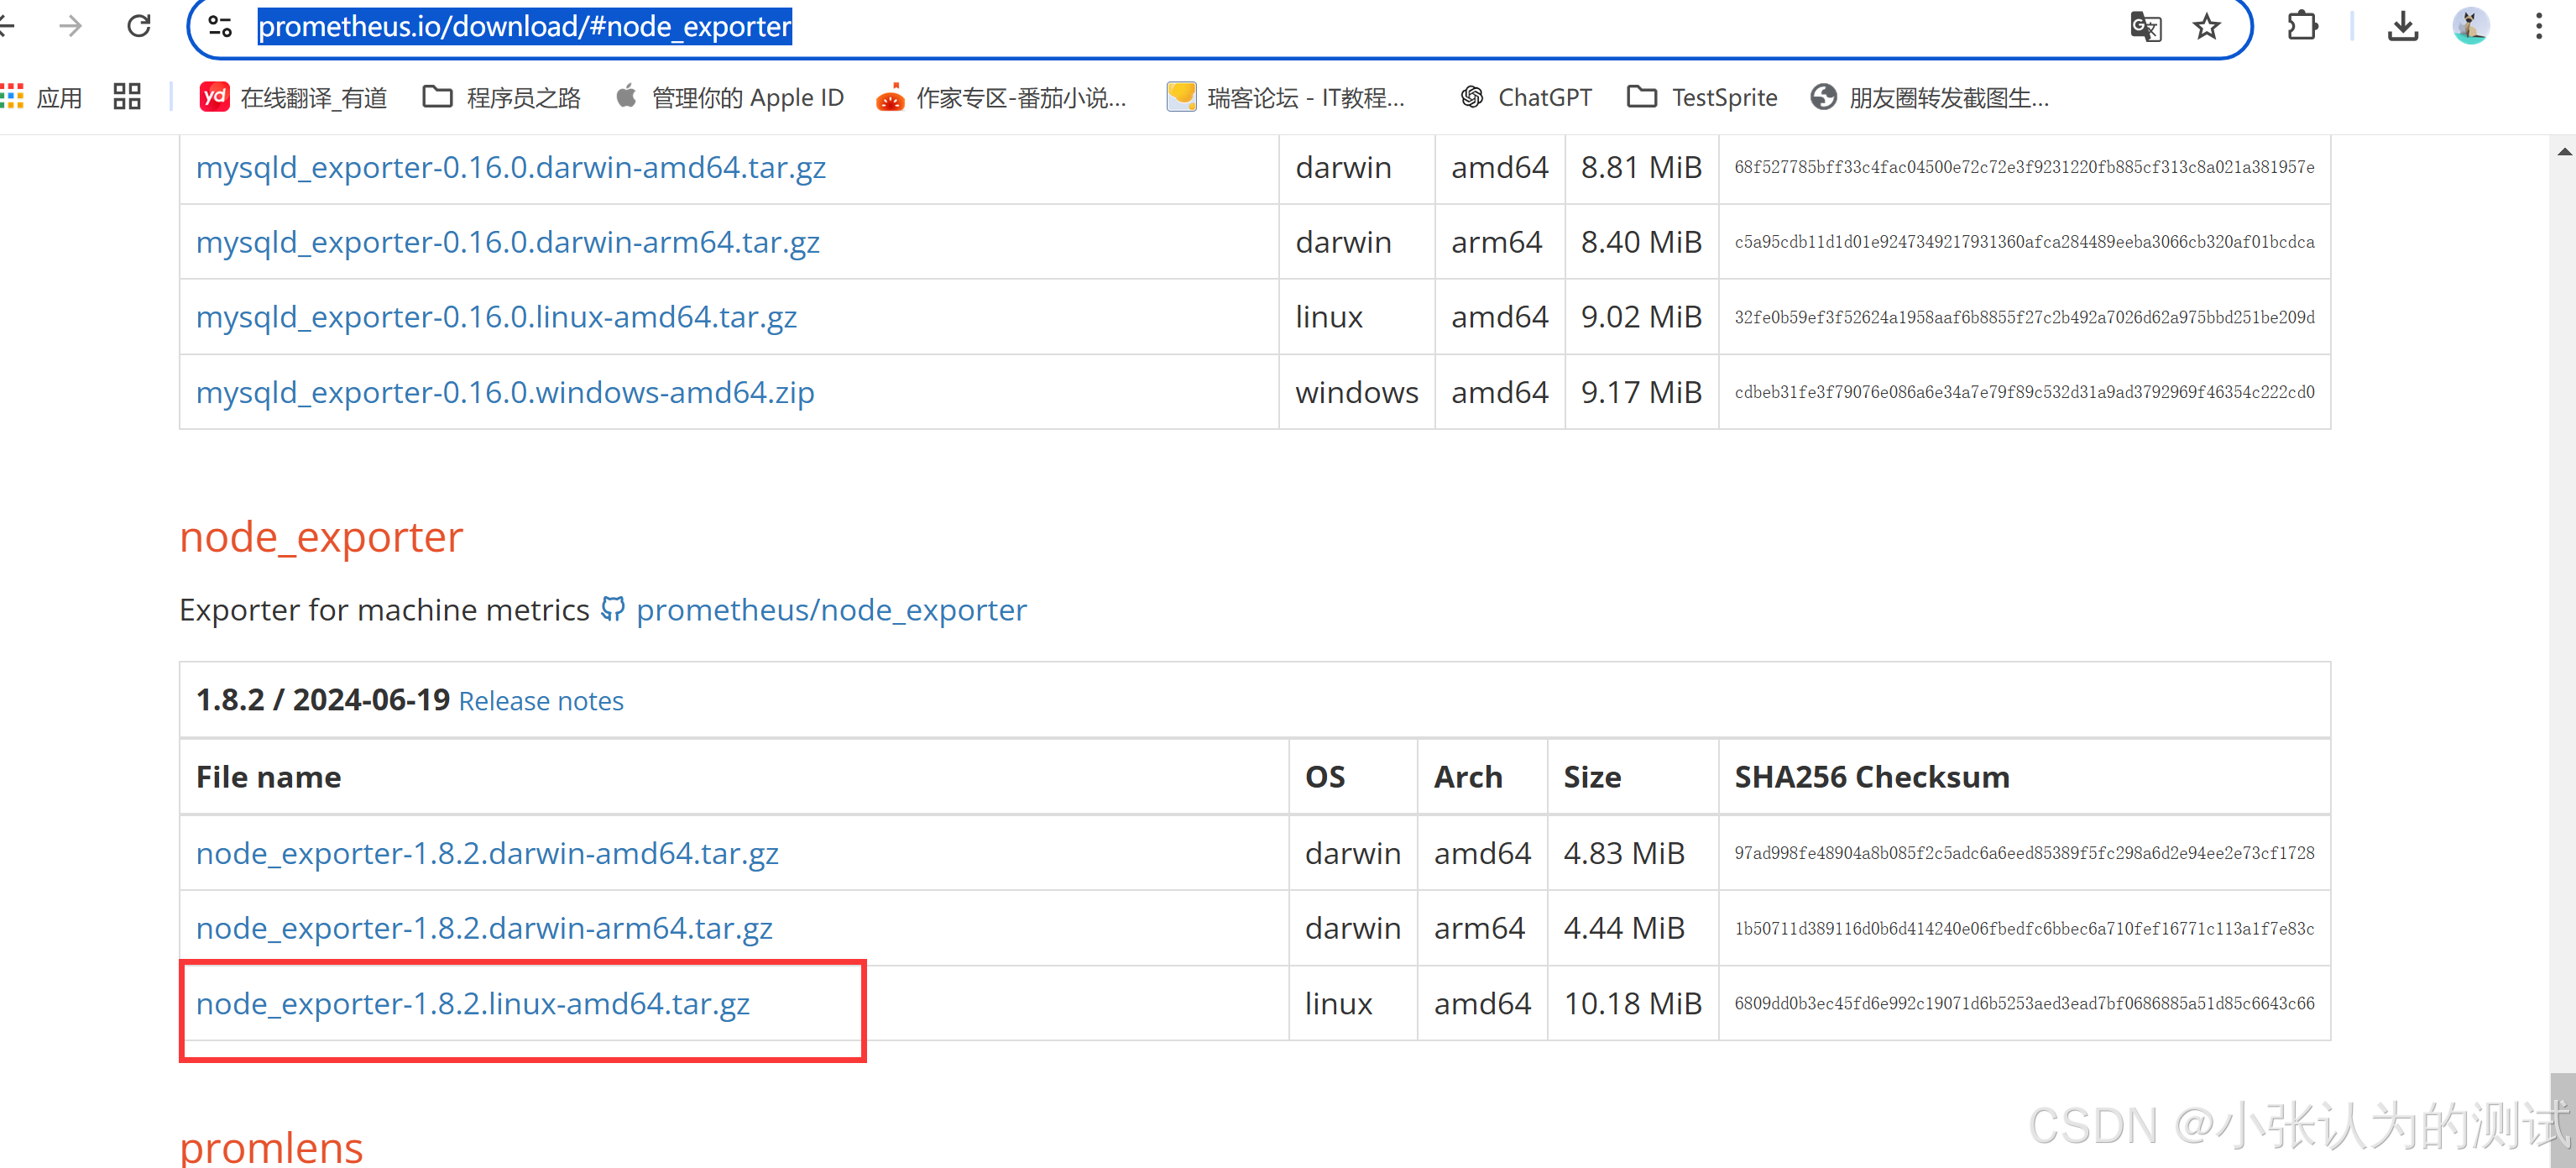Open Release notes for 1.8.2

coord(540,701)
